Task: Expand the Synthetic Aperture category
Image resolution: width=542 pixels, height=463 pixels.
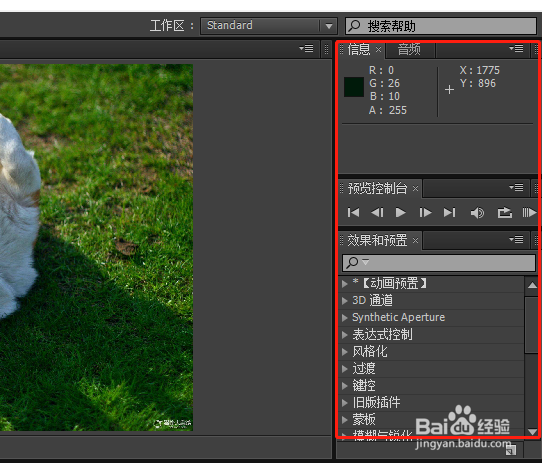Action: 344,318
